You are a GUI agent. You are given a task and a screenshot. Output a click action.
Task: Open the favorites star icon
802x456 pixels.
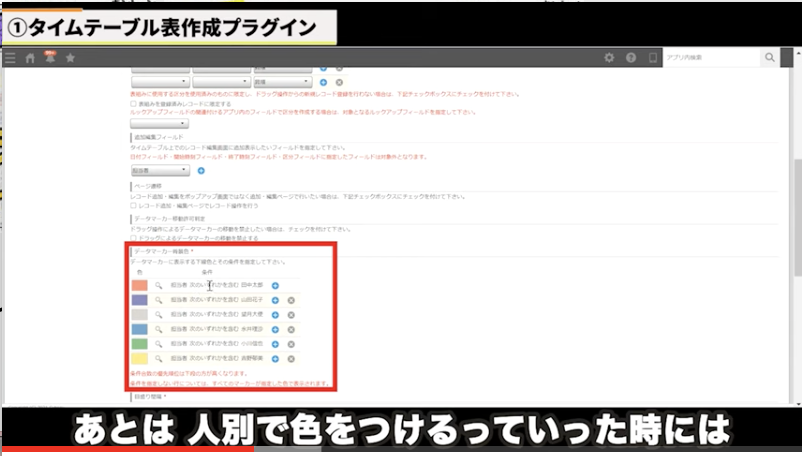(x=70, y=58)
